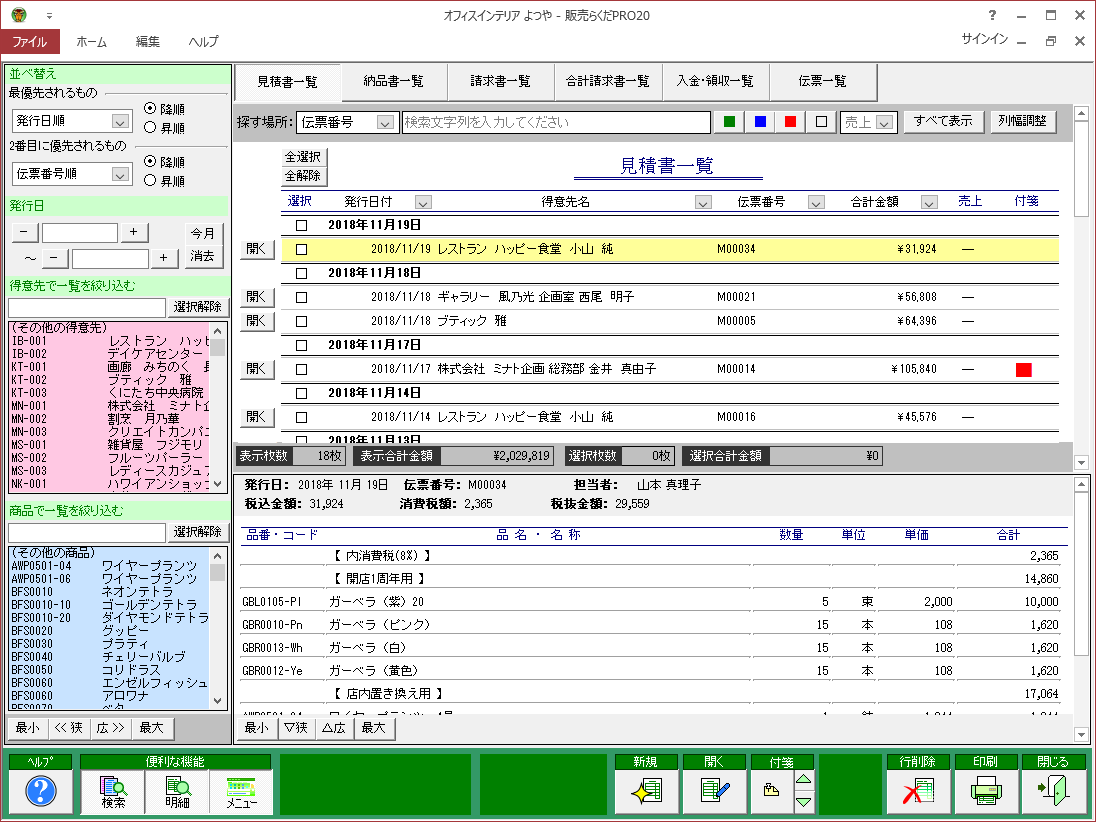Viewport: 1096px width, 822px height.
Task: Click the 全選択 button
Action: click(303, 157)
